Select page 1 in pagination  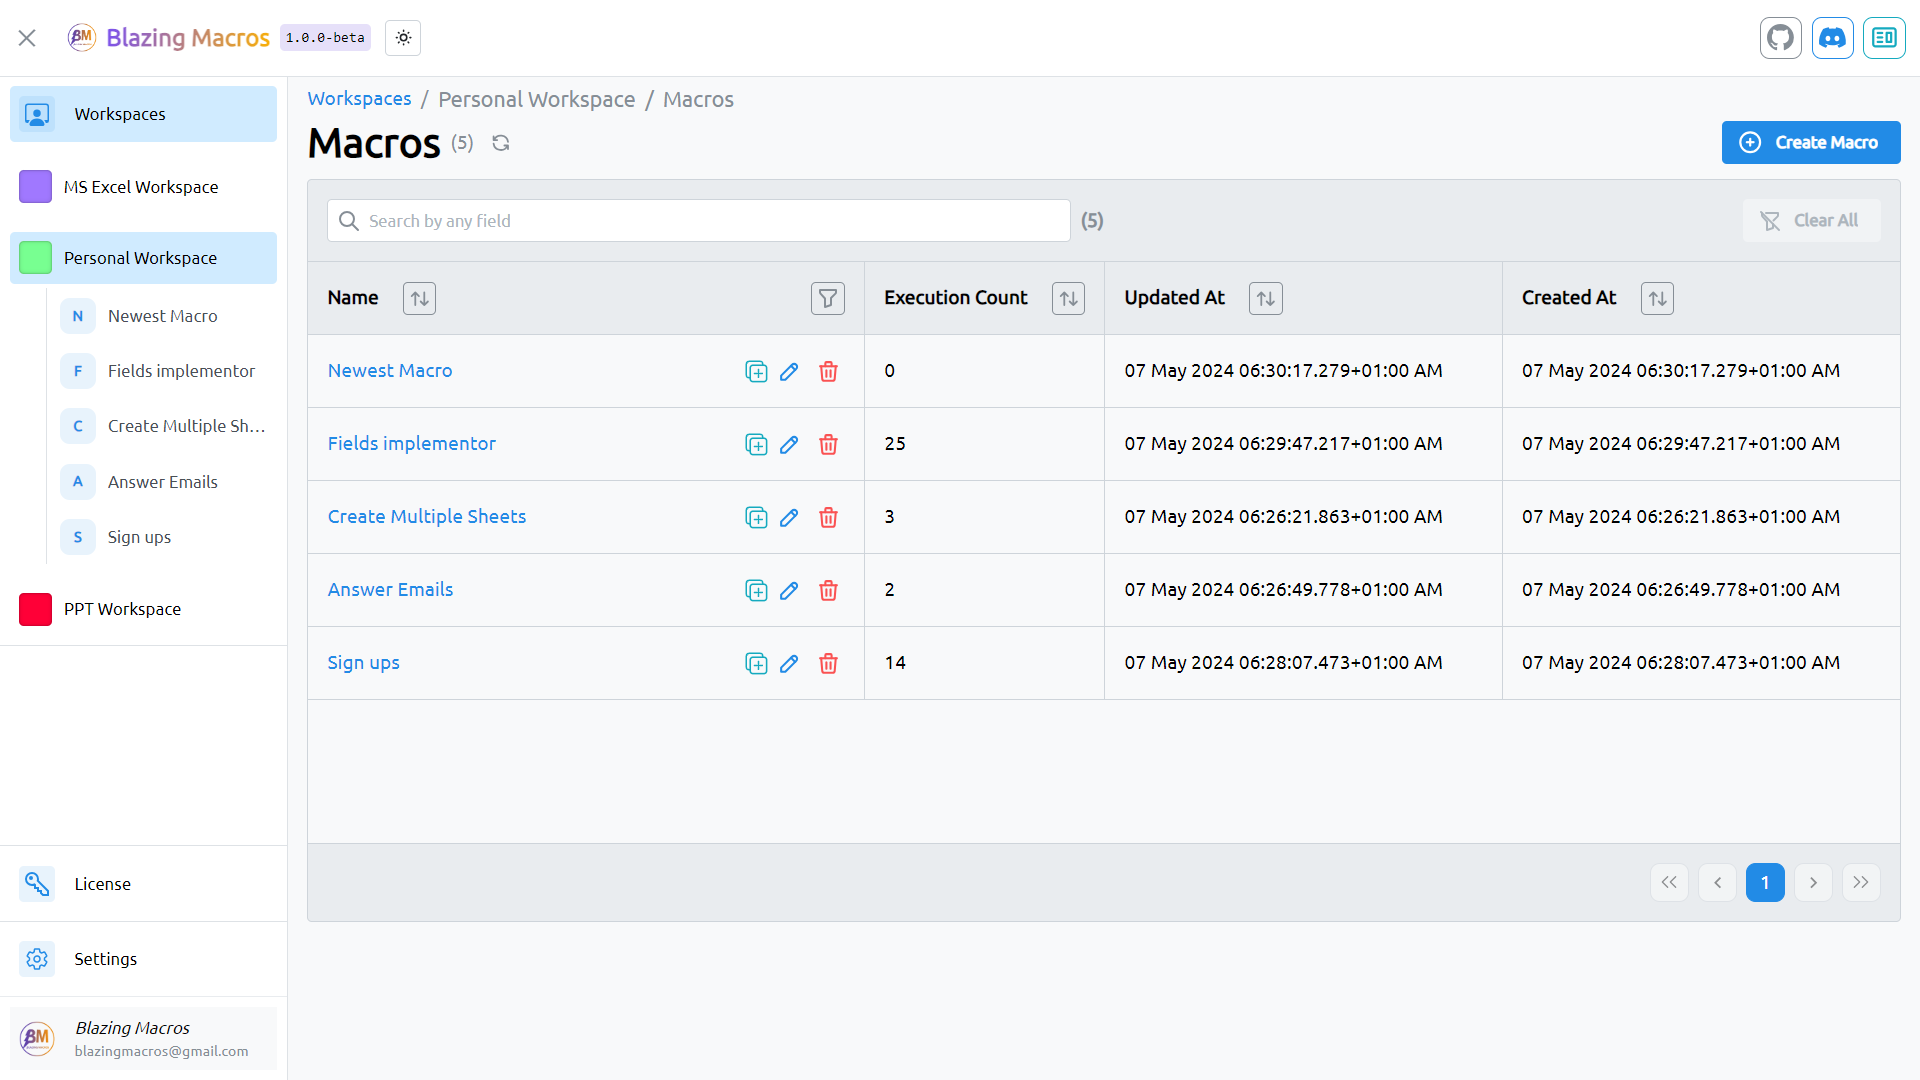pyautogui.click(x=1765, y=882)
